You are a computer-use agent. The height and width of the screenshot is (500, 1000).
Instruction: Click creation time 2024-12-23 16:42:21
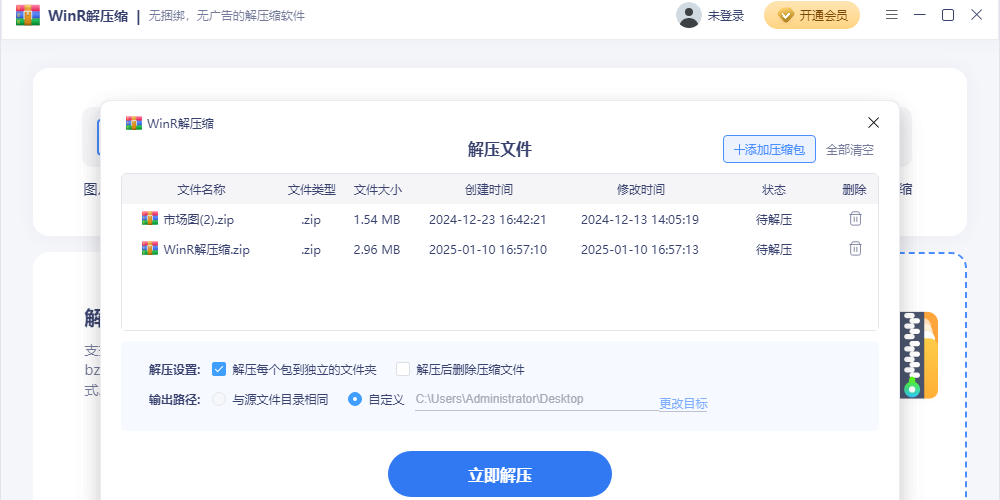coord(488,220)
